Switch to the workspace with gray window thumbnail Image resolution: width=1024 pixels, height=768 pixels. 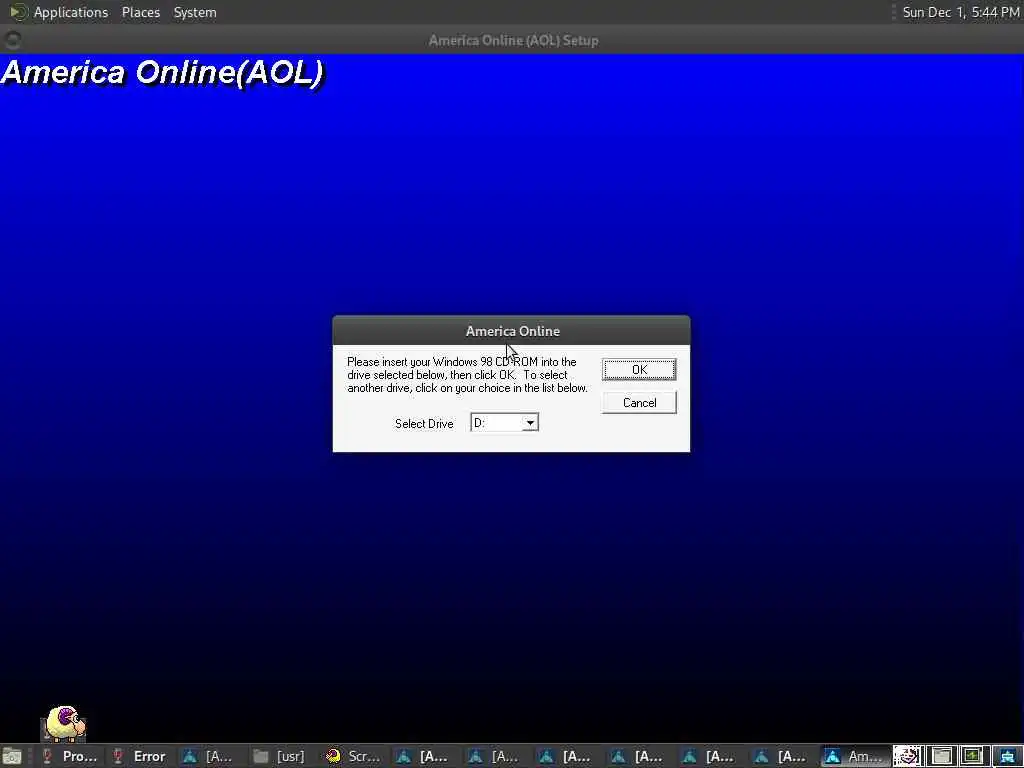click(x=940, y=756)
